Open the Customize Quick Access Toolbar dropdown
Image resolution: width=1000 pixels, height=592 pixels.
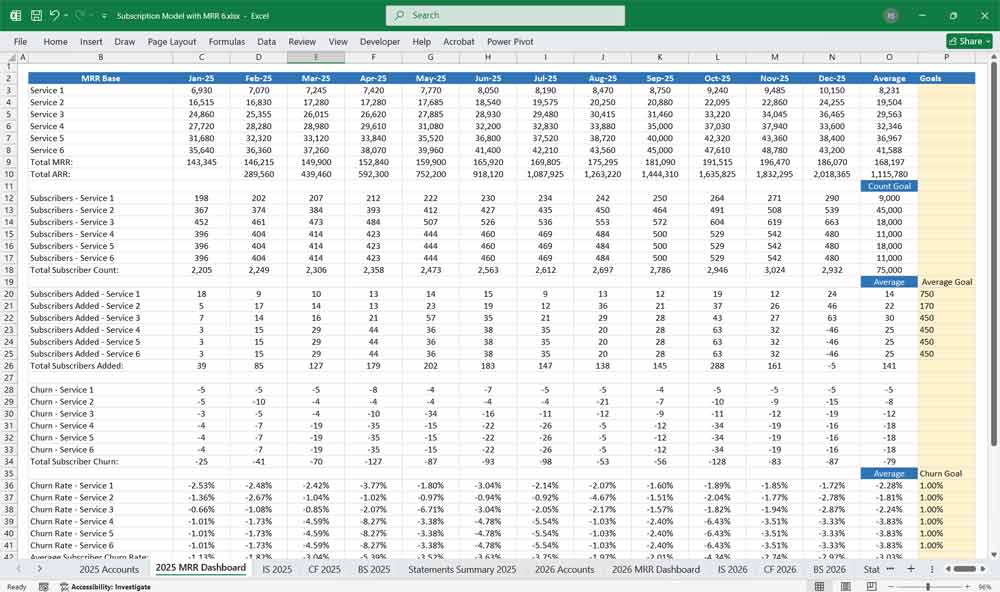pyautogui.click(x=104, y=16)
